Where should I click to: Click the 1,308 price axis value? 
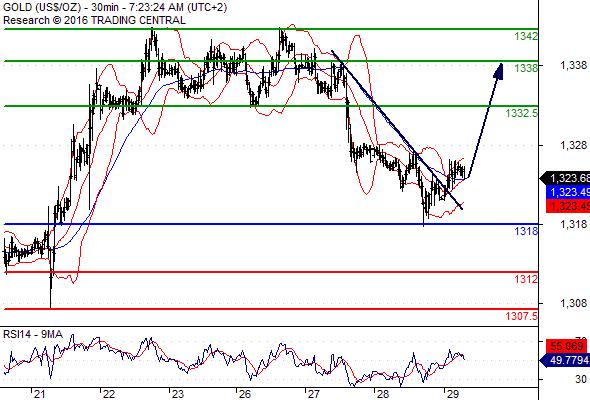[573, 303]
